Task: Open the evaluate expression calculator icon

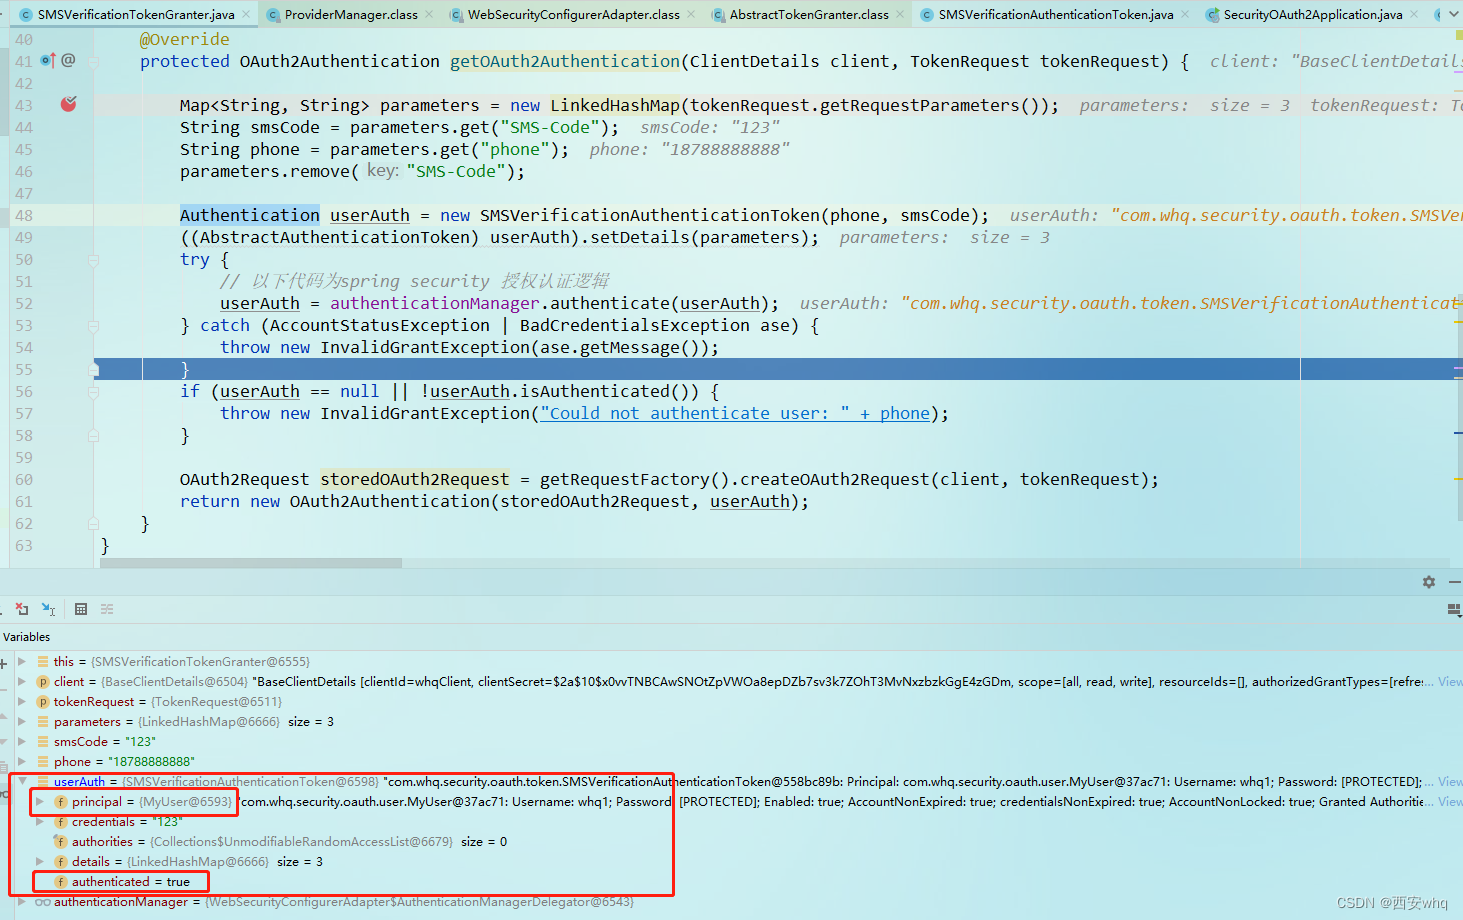Action: point(81,608)
